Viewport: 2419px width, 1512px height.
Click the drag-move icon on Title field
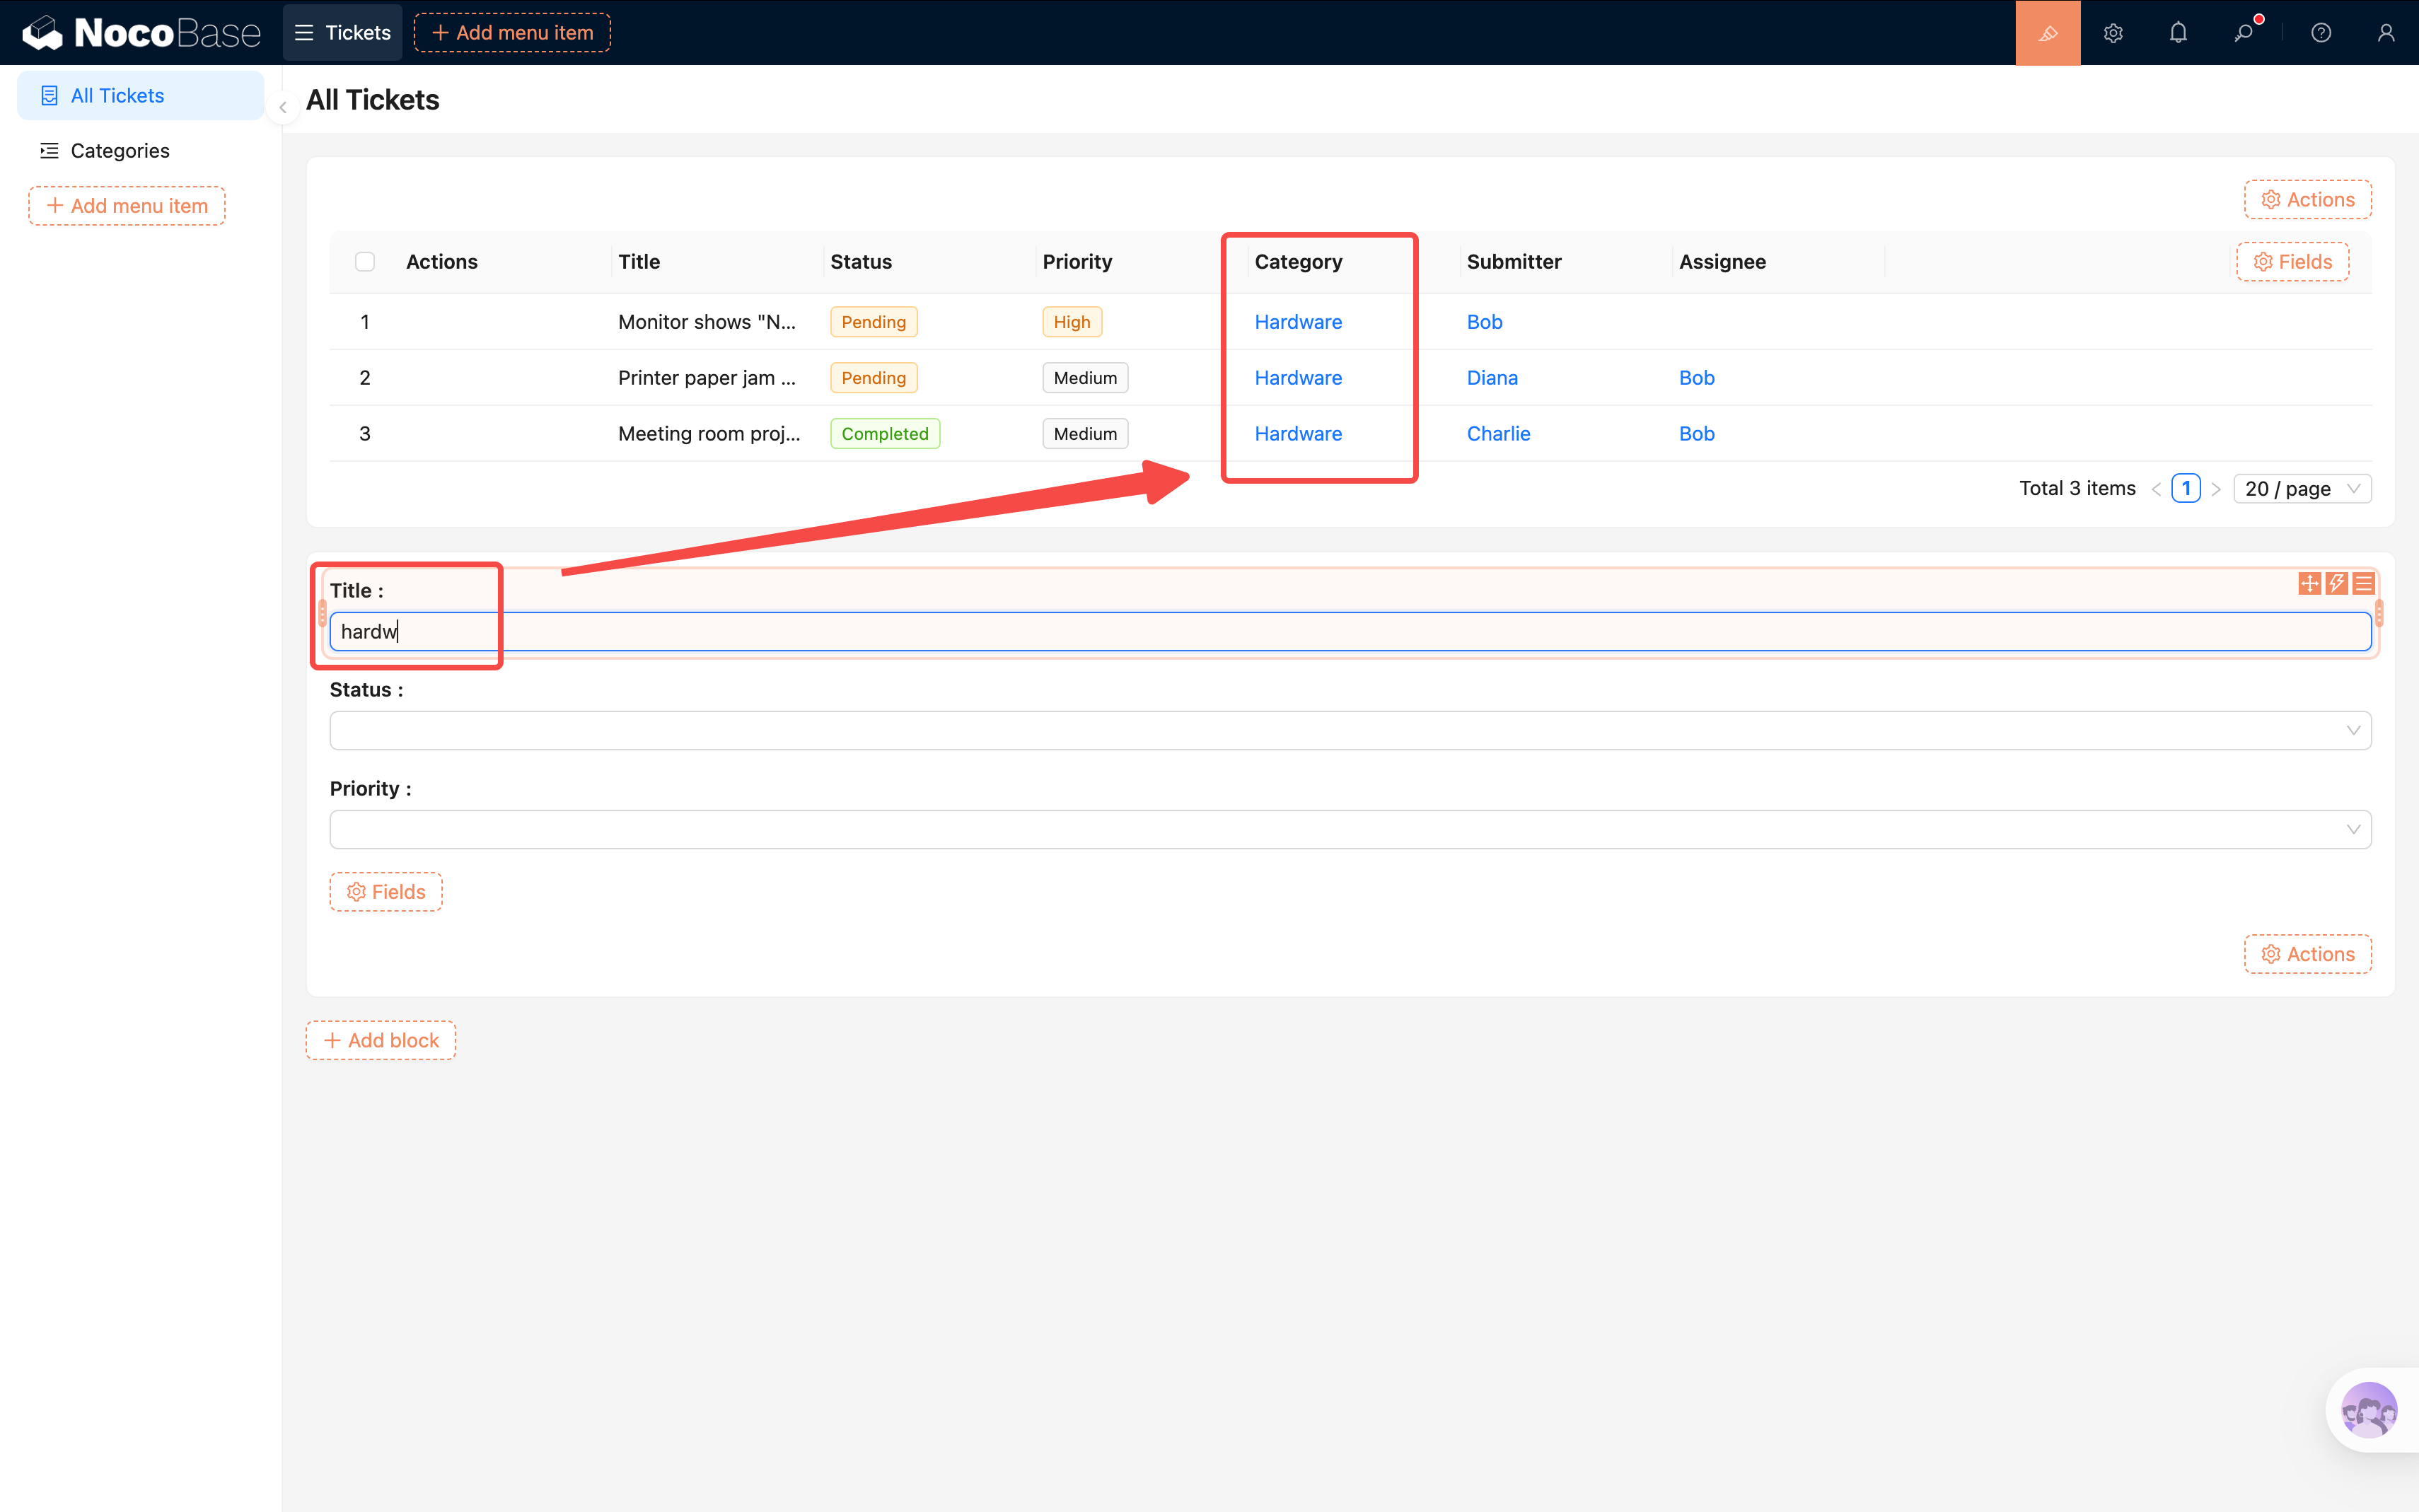point(2309,583)
